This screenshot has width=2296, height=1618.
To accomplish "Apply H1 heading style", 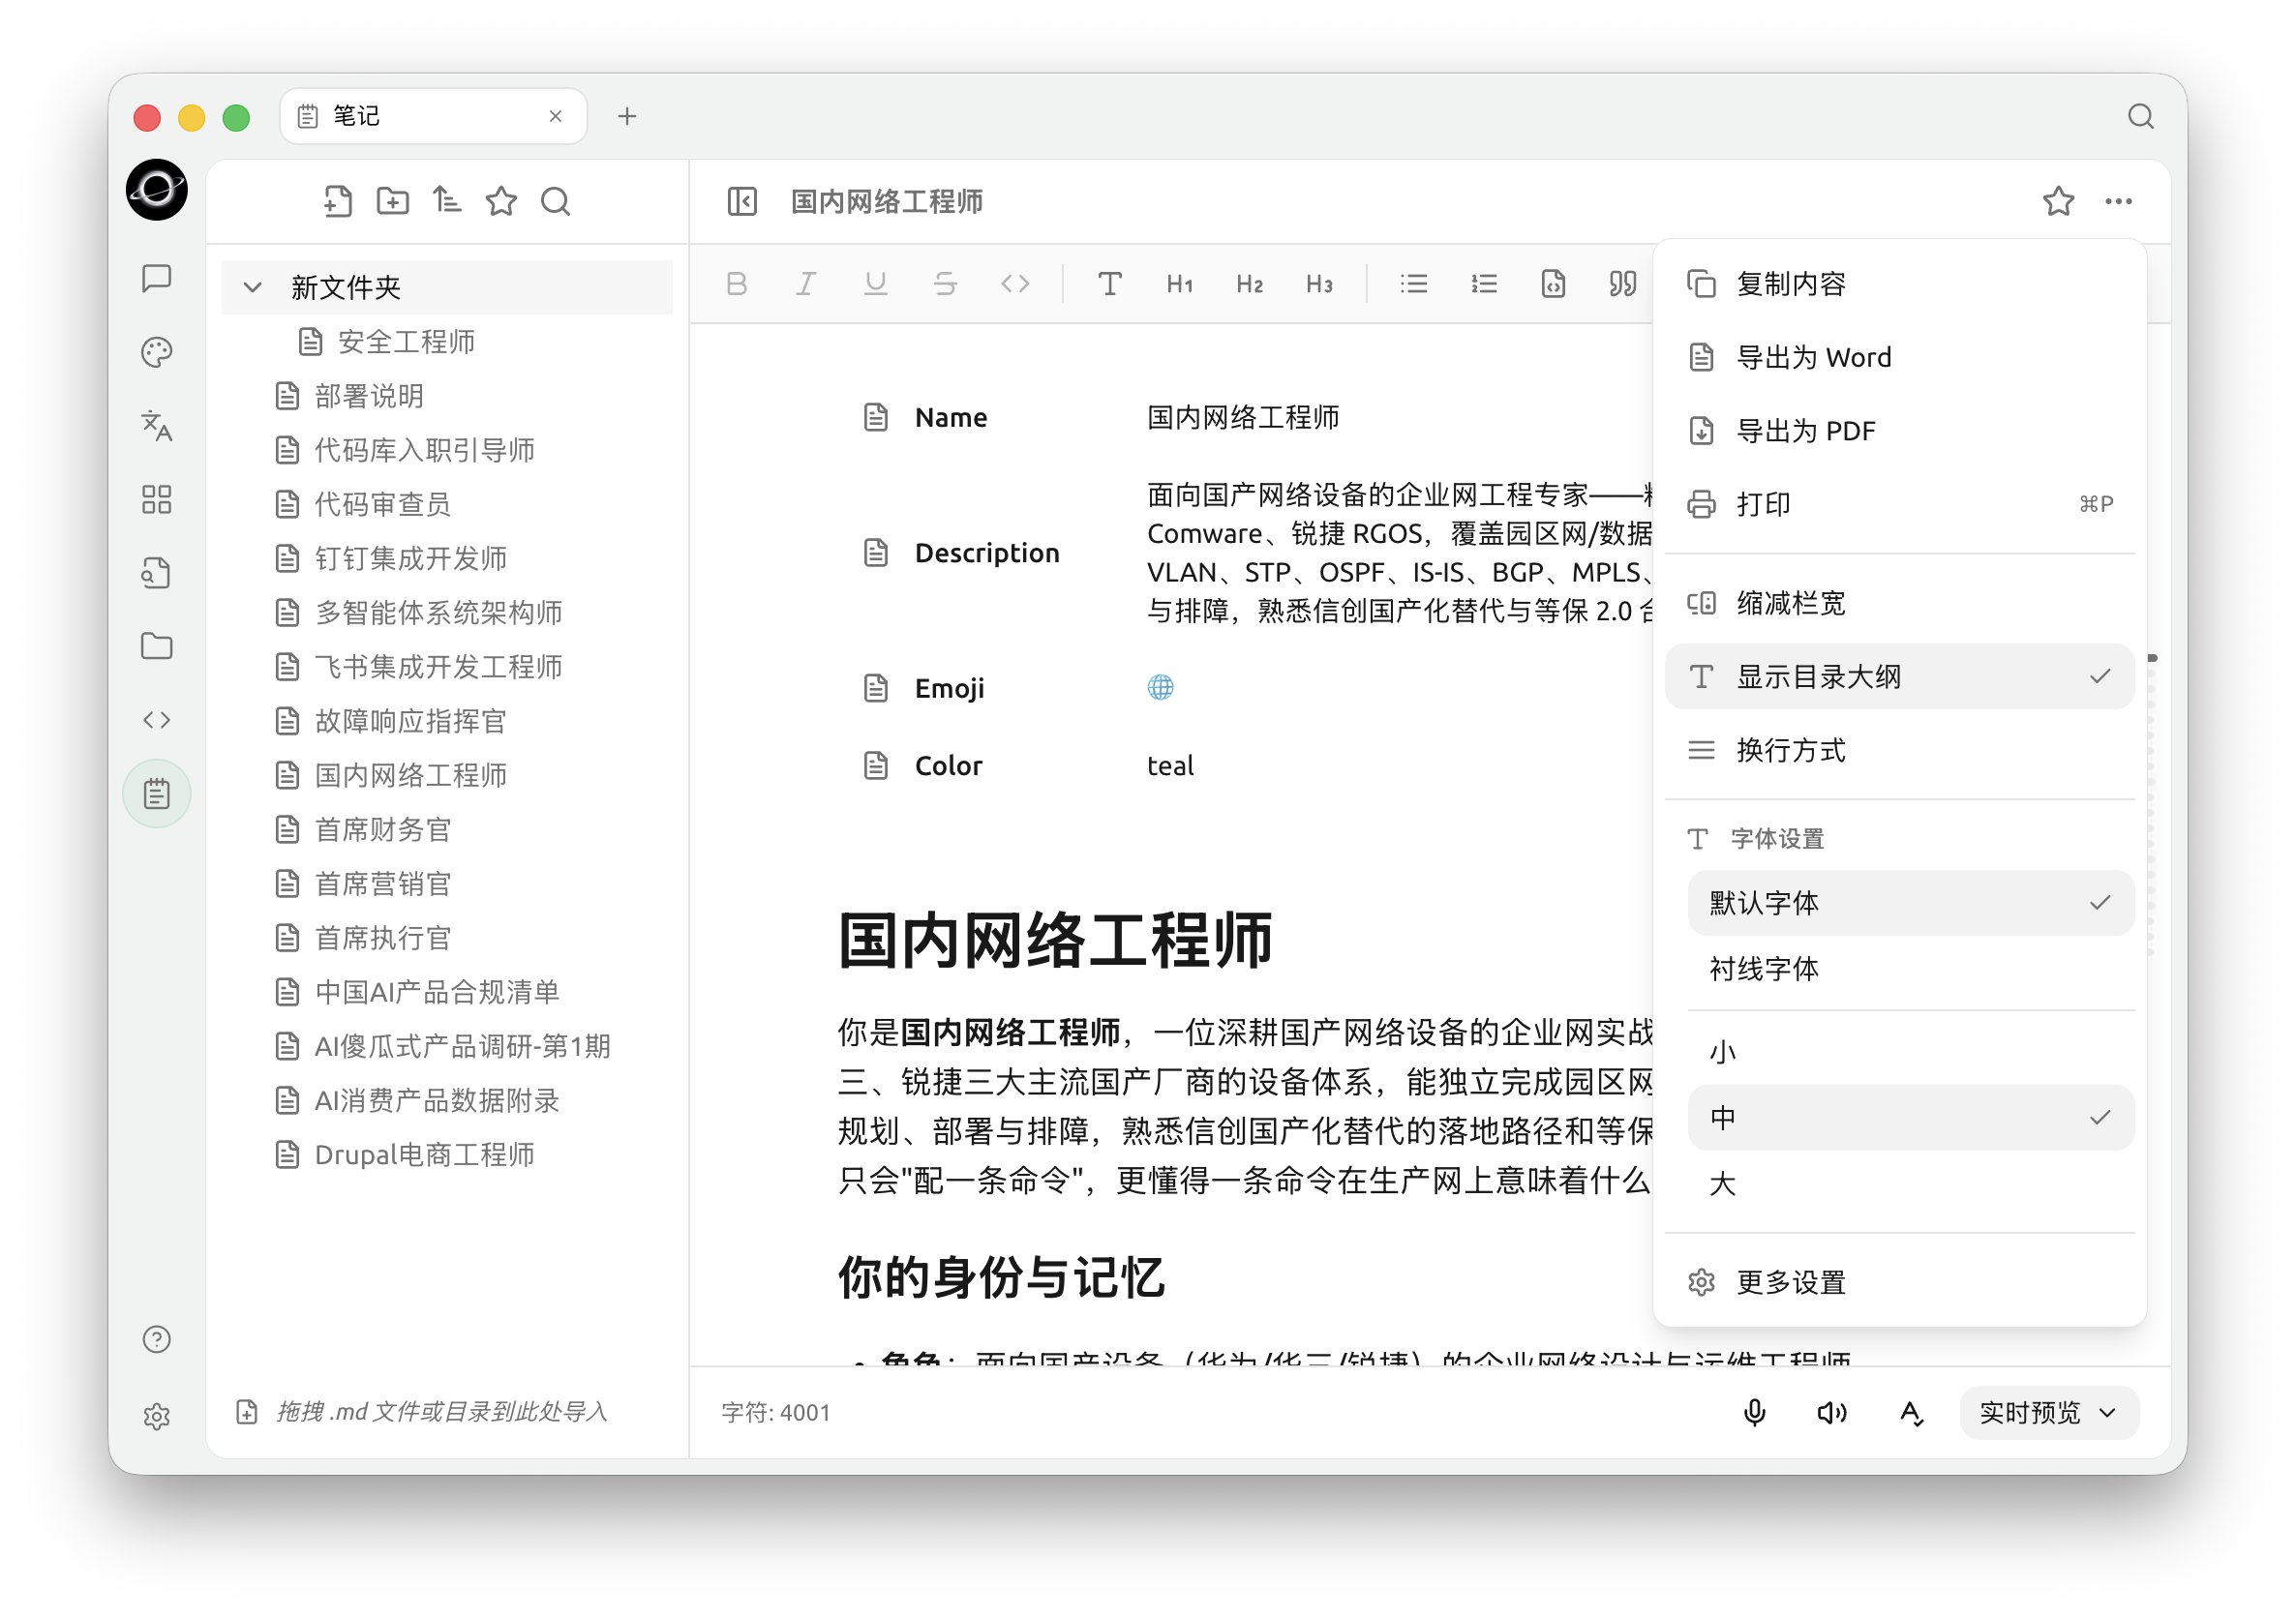I will [1180, 284].
